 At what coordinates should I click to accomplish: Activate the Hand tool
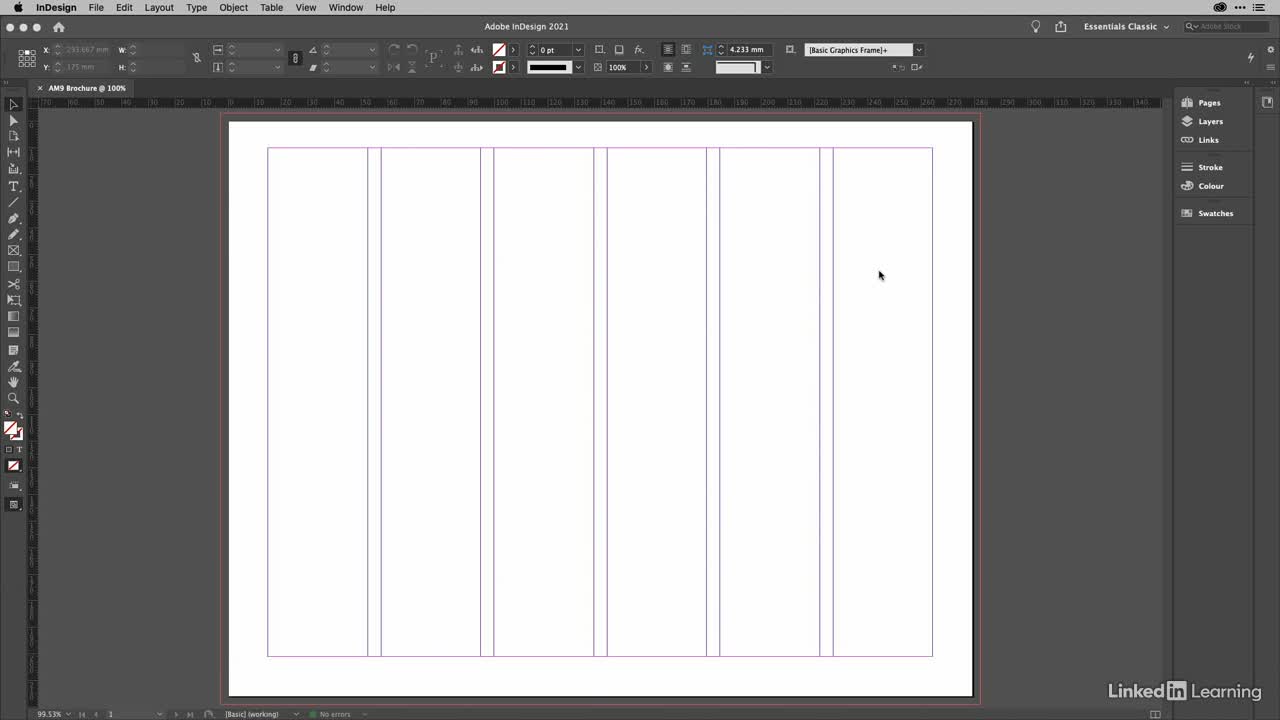pos(14,382)
